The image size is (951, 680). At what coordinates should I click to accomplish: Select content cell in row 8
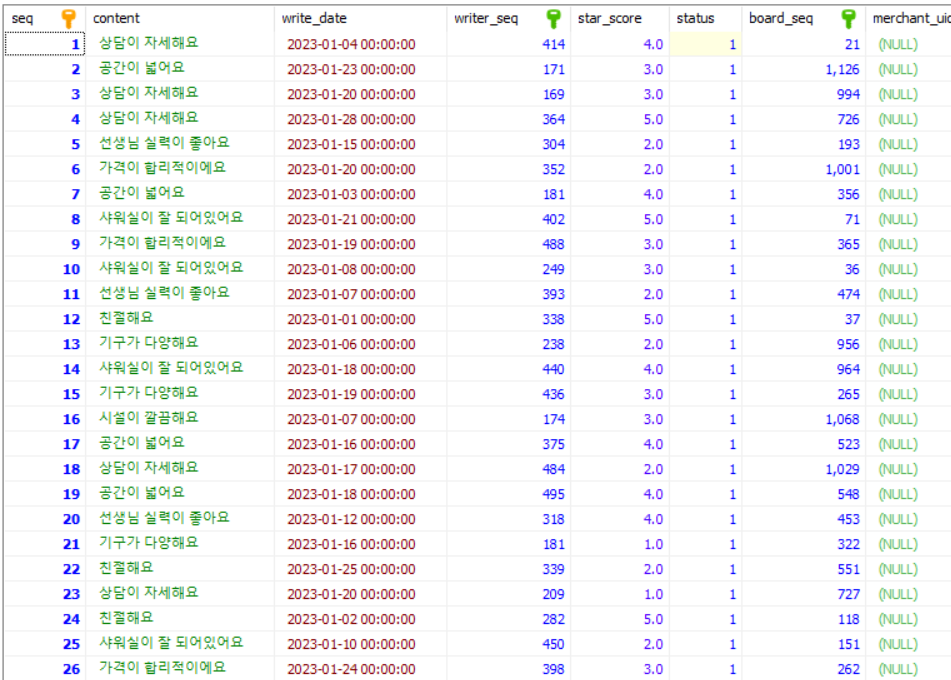(180, 219)
